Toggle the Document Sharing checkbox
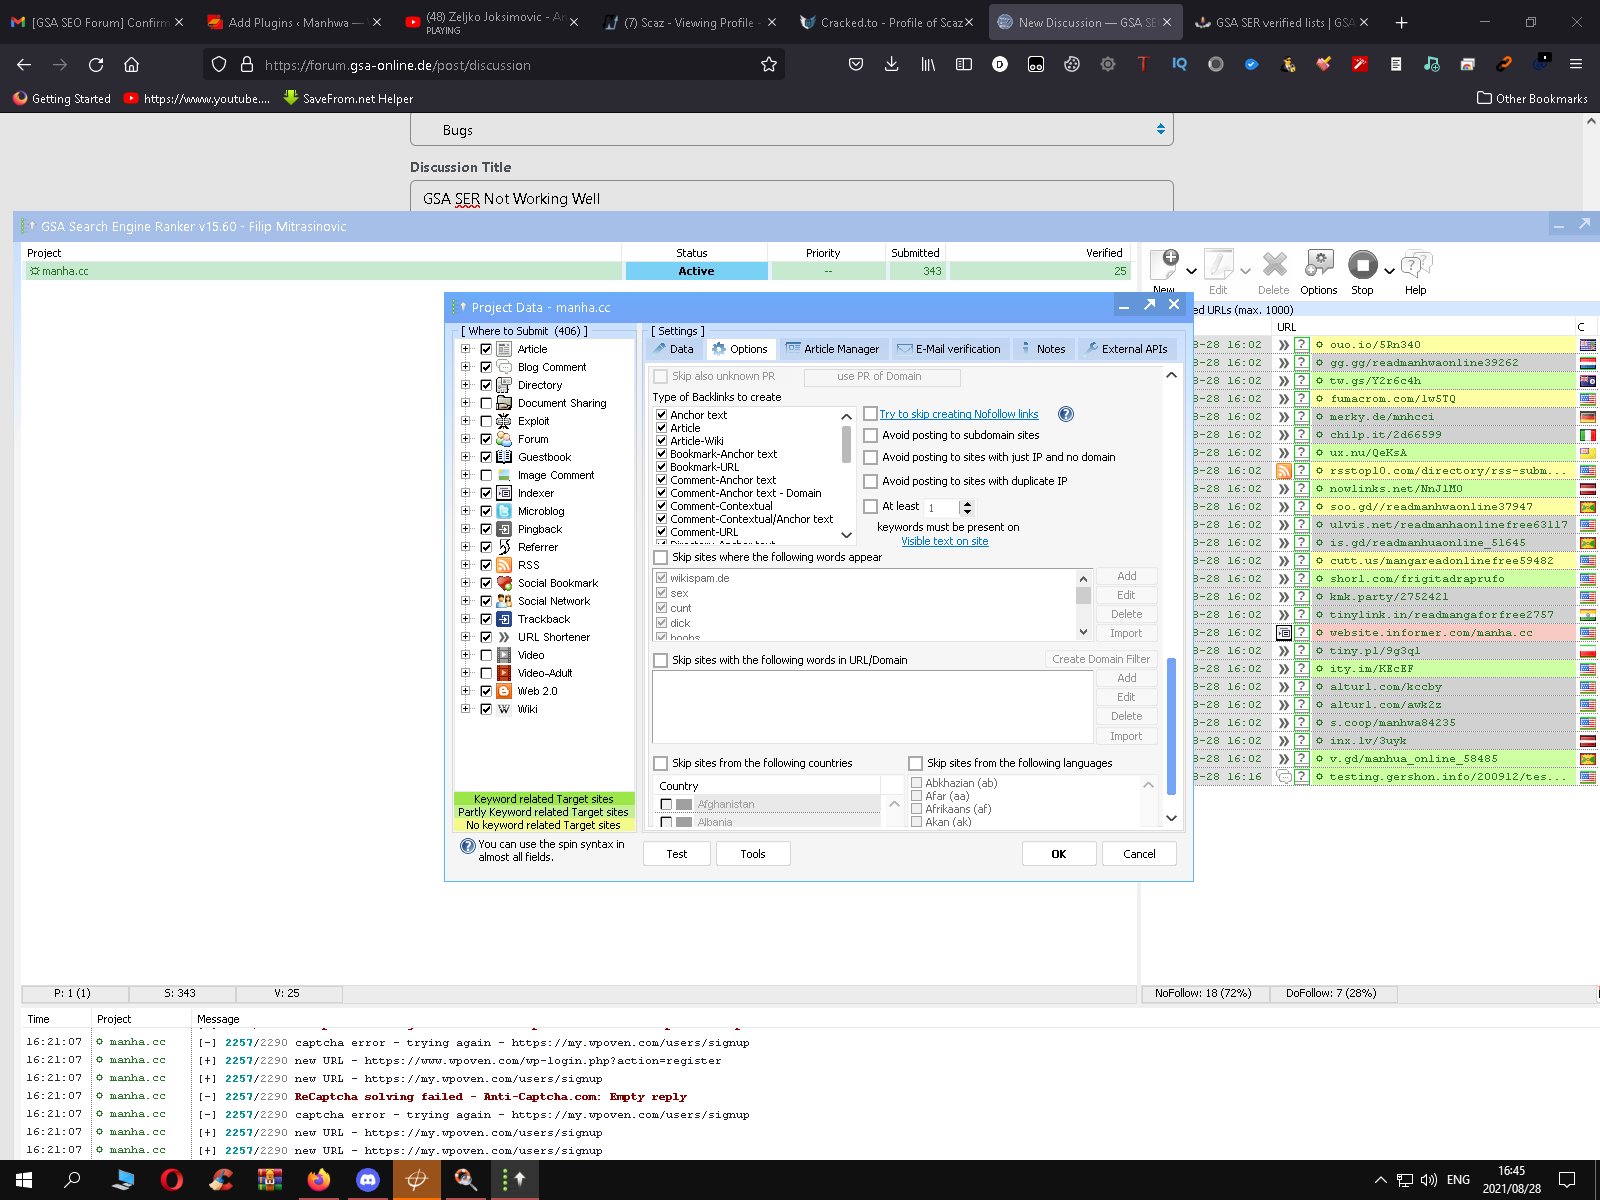Viewport: 1600px width, 1200px height. tap(486, 403)
